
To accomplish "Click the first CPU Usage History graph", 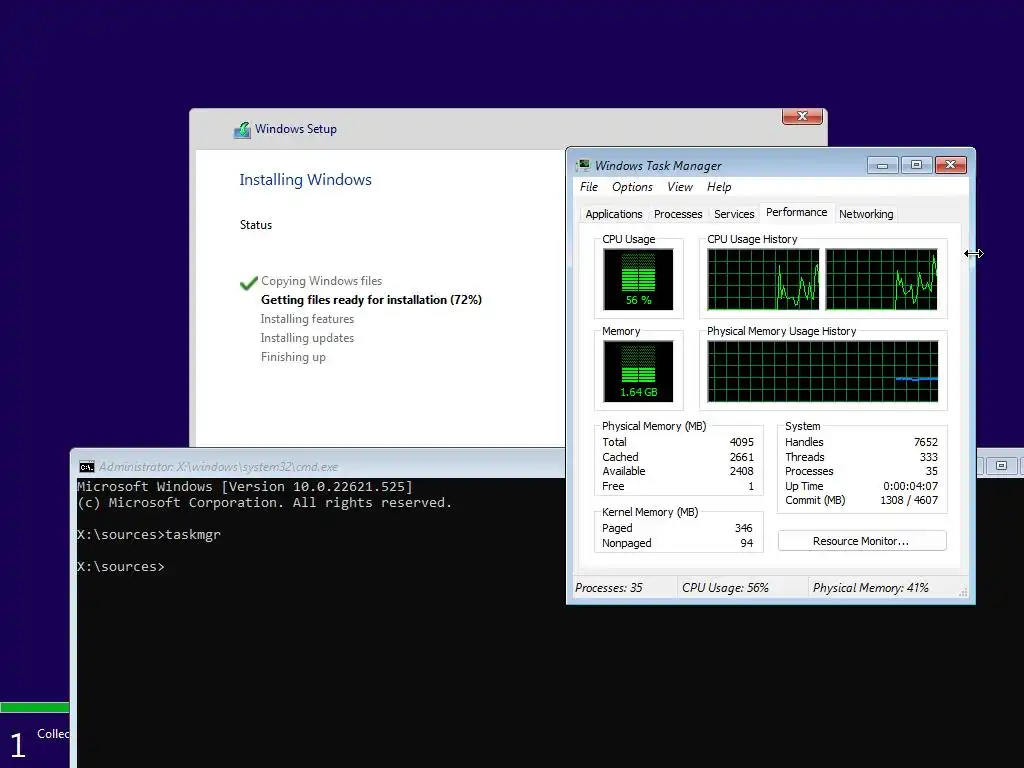I will click(763, 280).
